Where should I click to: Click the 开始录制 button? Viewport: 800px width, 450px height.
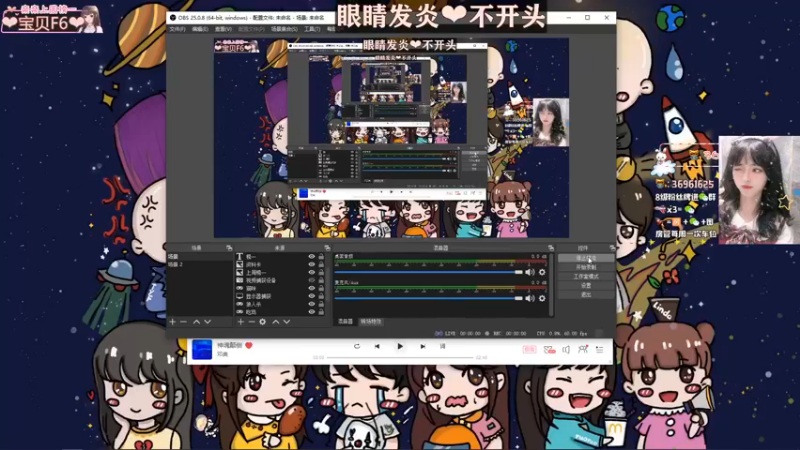click(x=586, y=267)
